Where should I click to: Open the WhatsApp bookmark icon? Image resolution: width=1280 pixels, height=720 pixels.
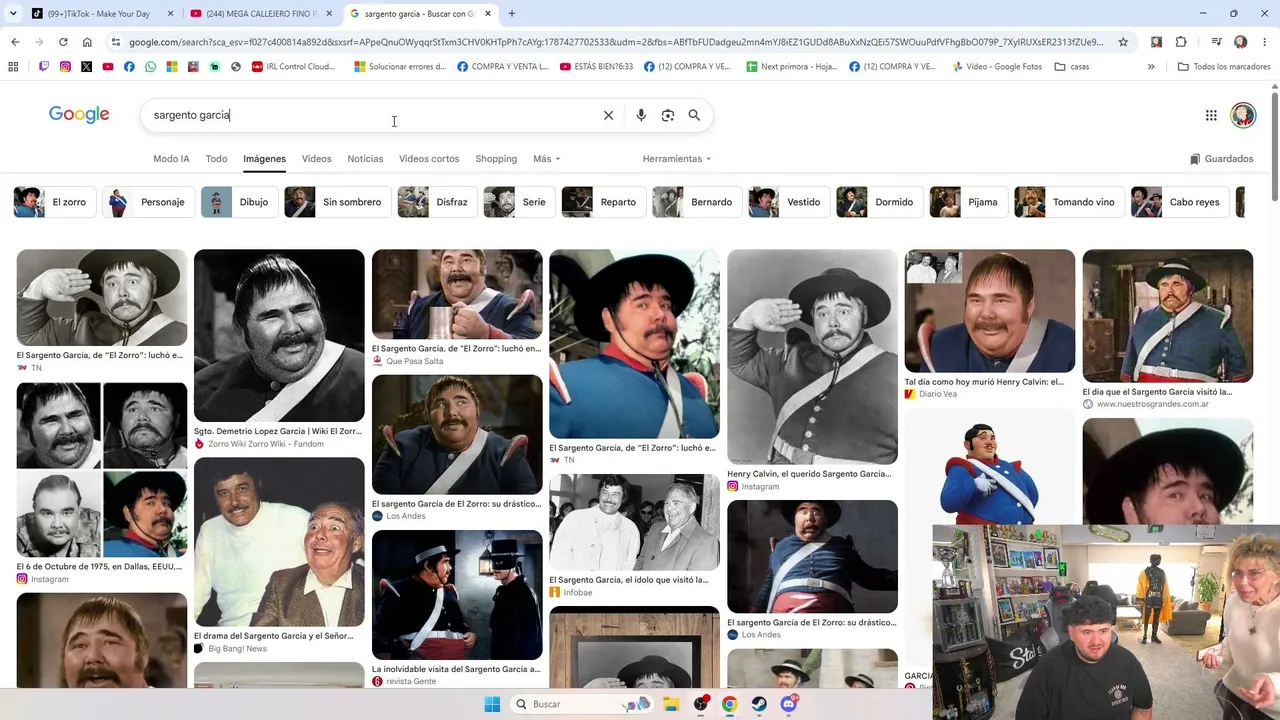click(x=150, y=67)
